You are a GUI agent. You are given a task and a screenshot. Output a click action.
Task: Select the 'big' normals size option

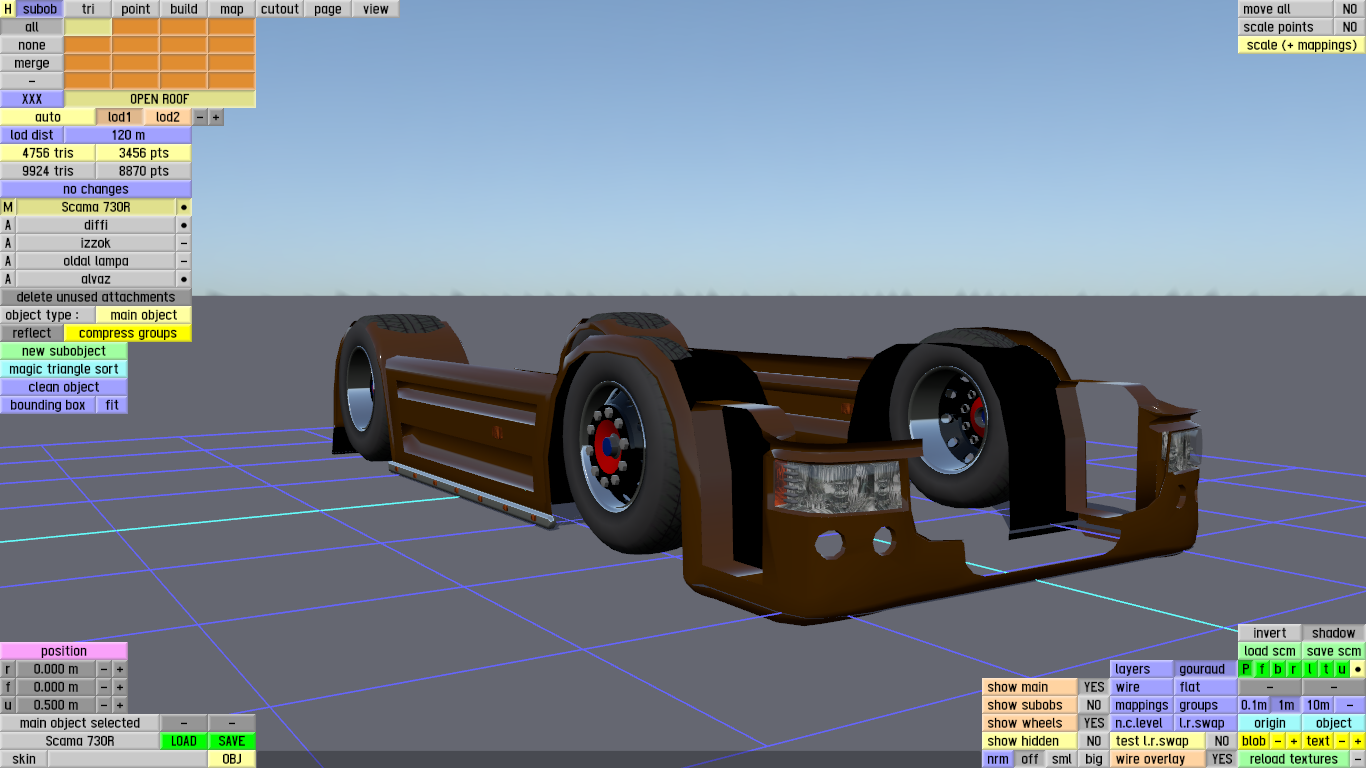(x=1094, y=759)
